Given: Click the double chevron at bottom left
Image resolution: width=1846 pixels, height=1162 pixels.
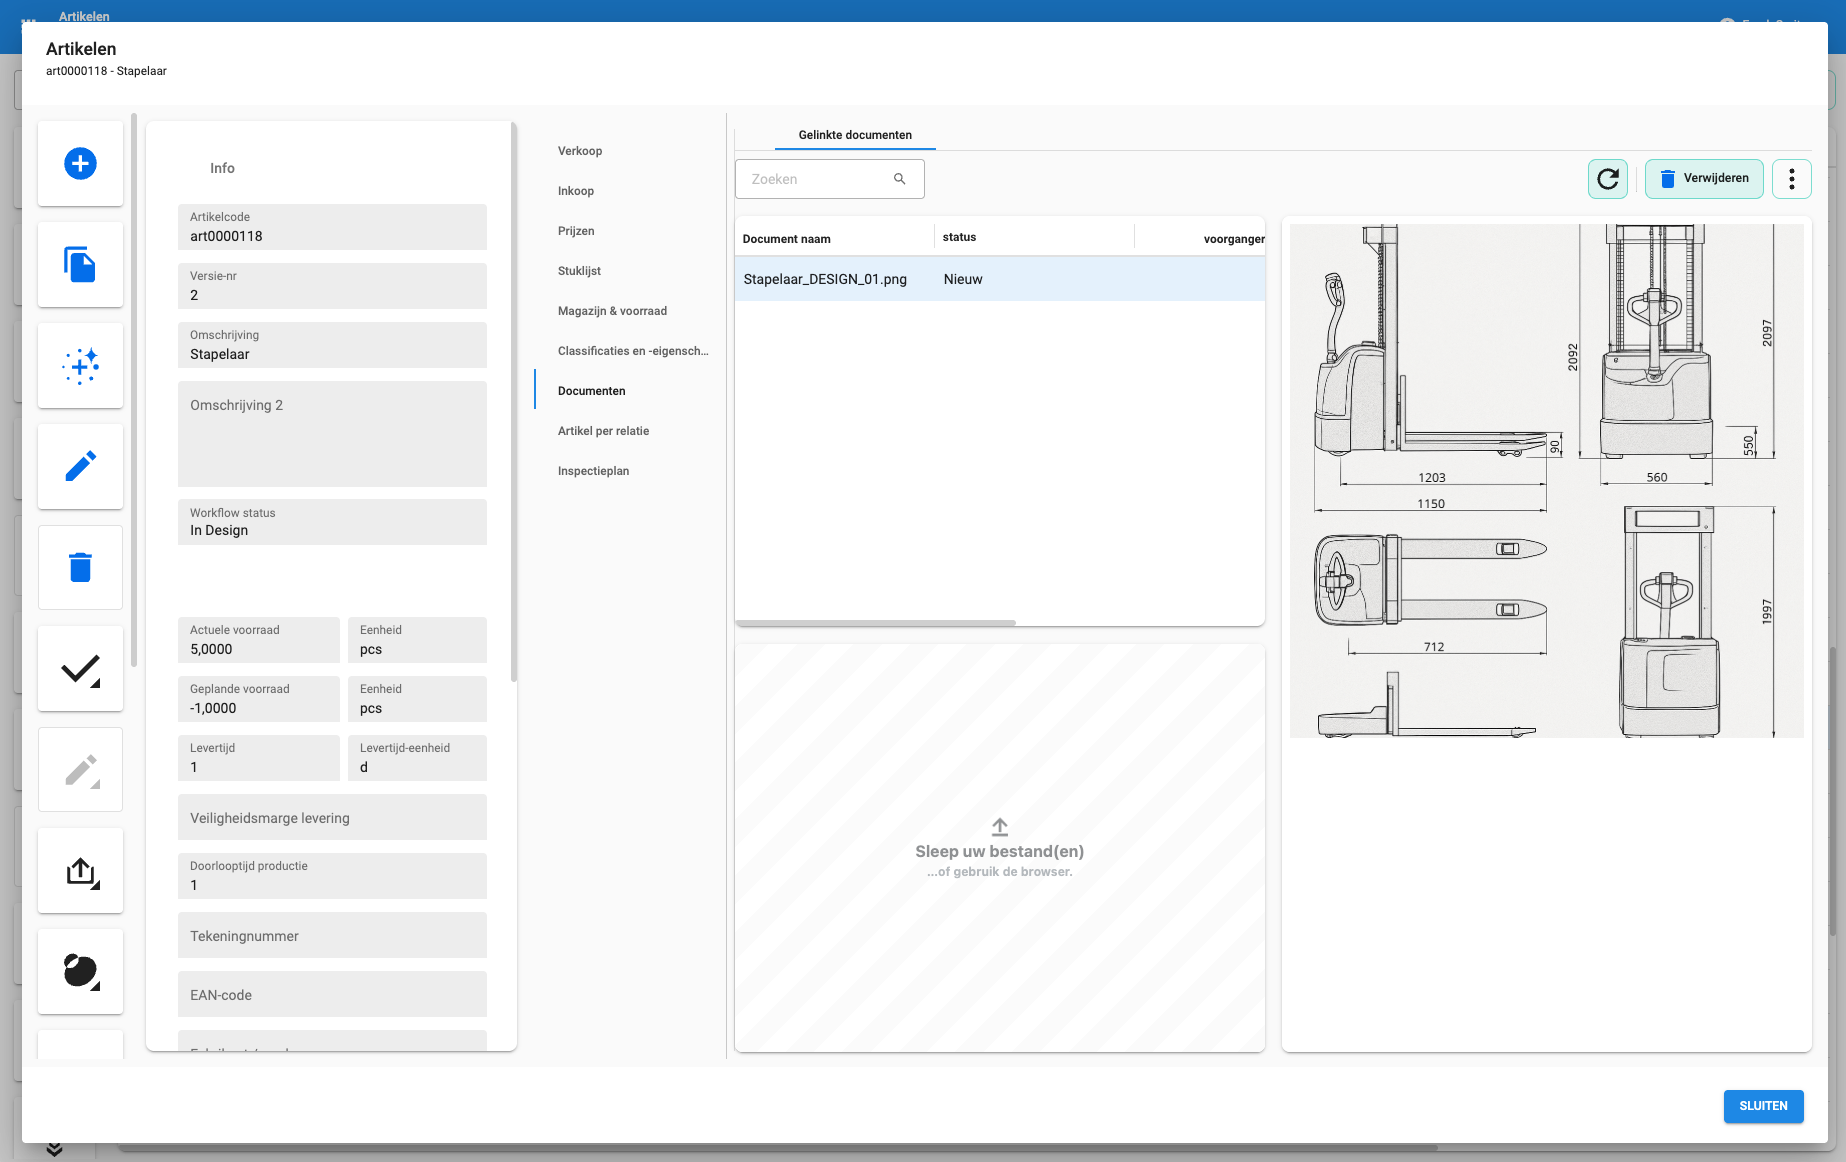Looking at the screenshot, I should coord(54,1149).
